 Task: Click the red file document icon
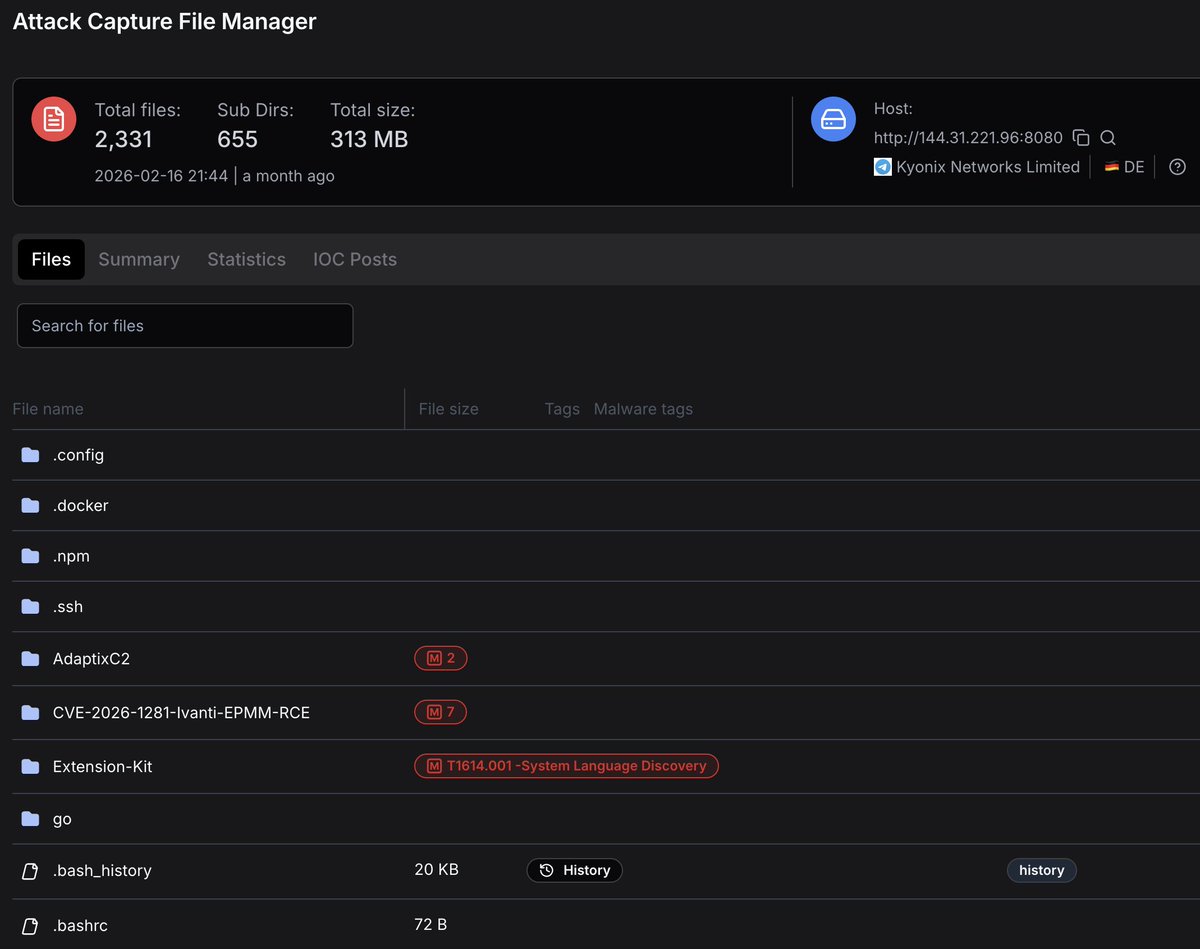(x=54, y=119)
